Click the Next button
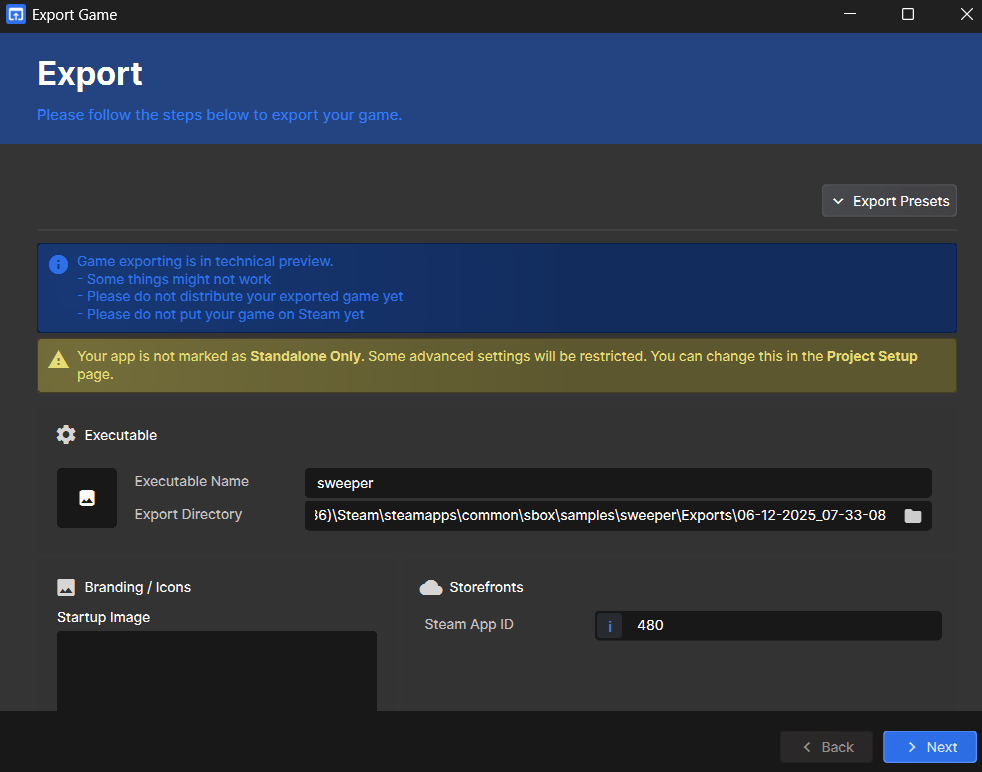This screenshot has height=772, width=982. pos(929,747)
